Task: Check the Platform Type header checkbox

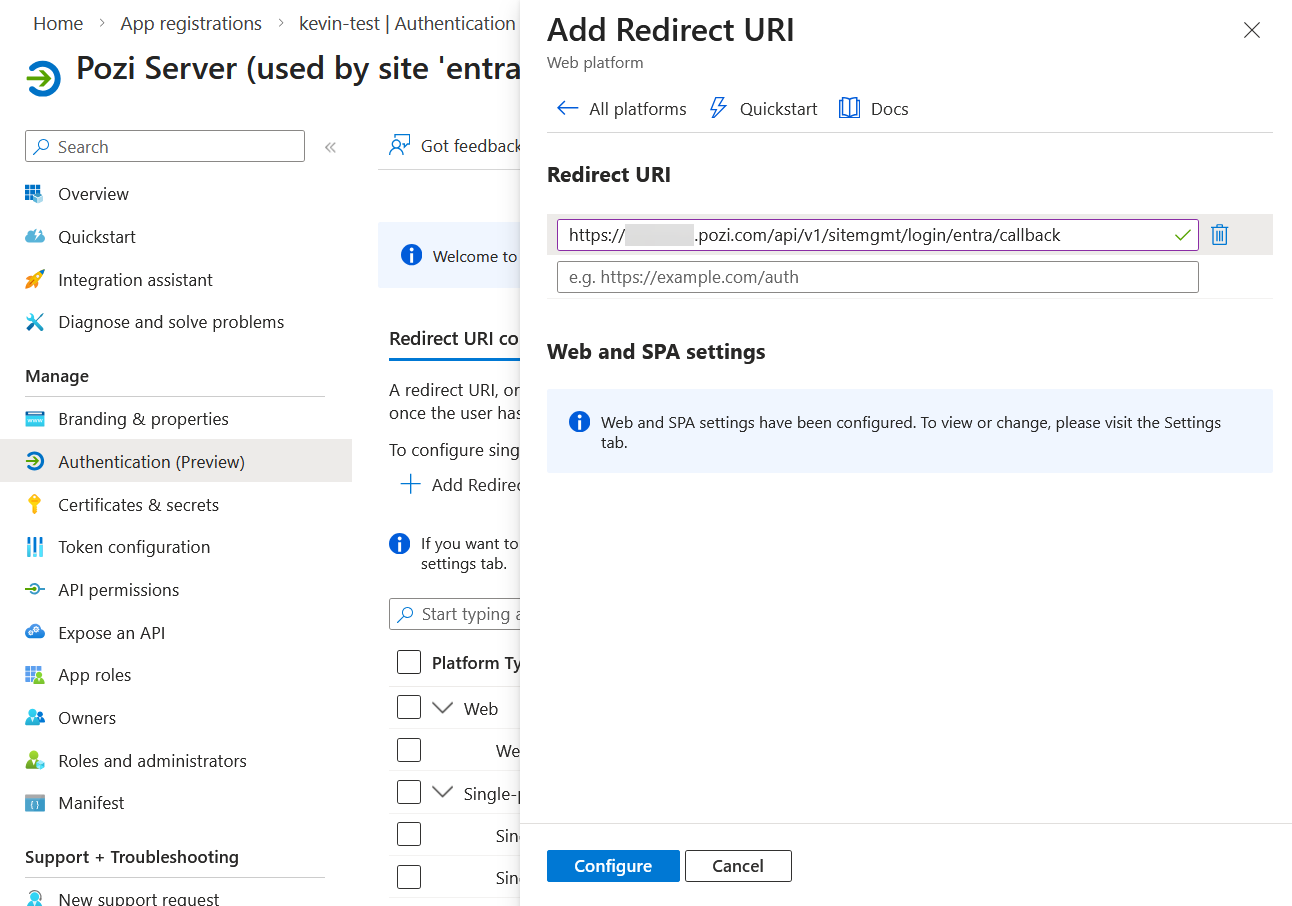Action: click(x=409, y=662)
